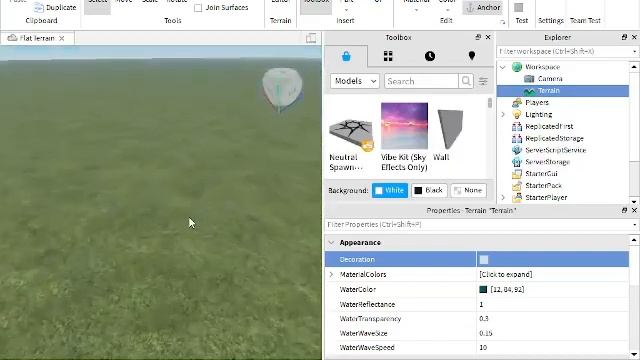Viewport: 640px width, 360px height.
Task: Click the ReplicatedFirst icon
Action: pyautogui.click(x=517, y=126)
